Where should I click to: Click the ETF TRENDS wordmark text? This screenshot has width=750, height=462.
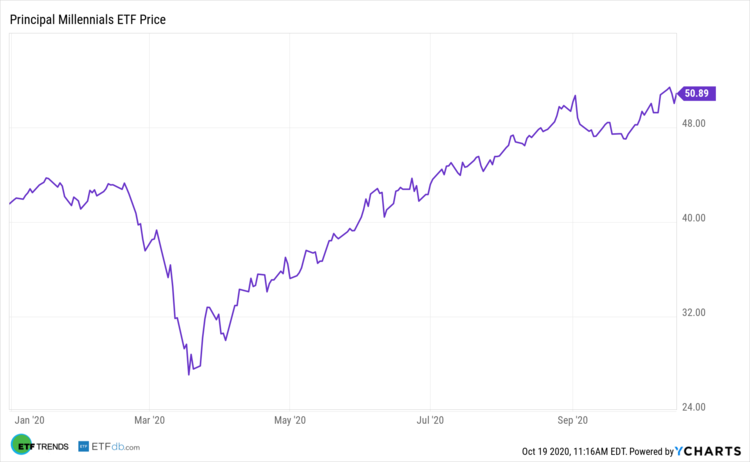(x=50, y=446)
